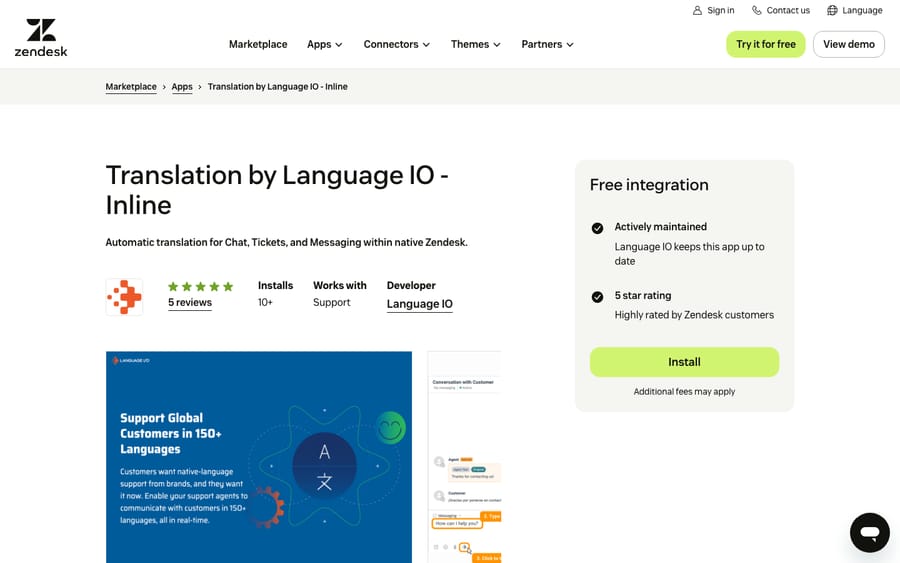Click the breadcrumb current page text
This screenshot has height=563, width=900.
277,87
